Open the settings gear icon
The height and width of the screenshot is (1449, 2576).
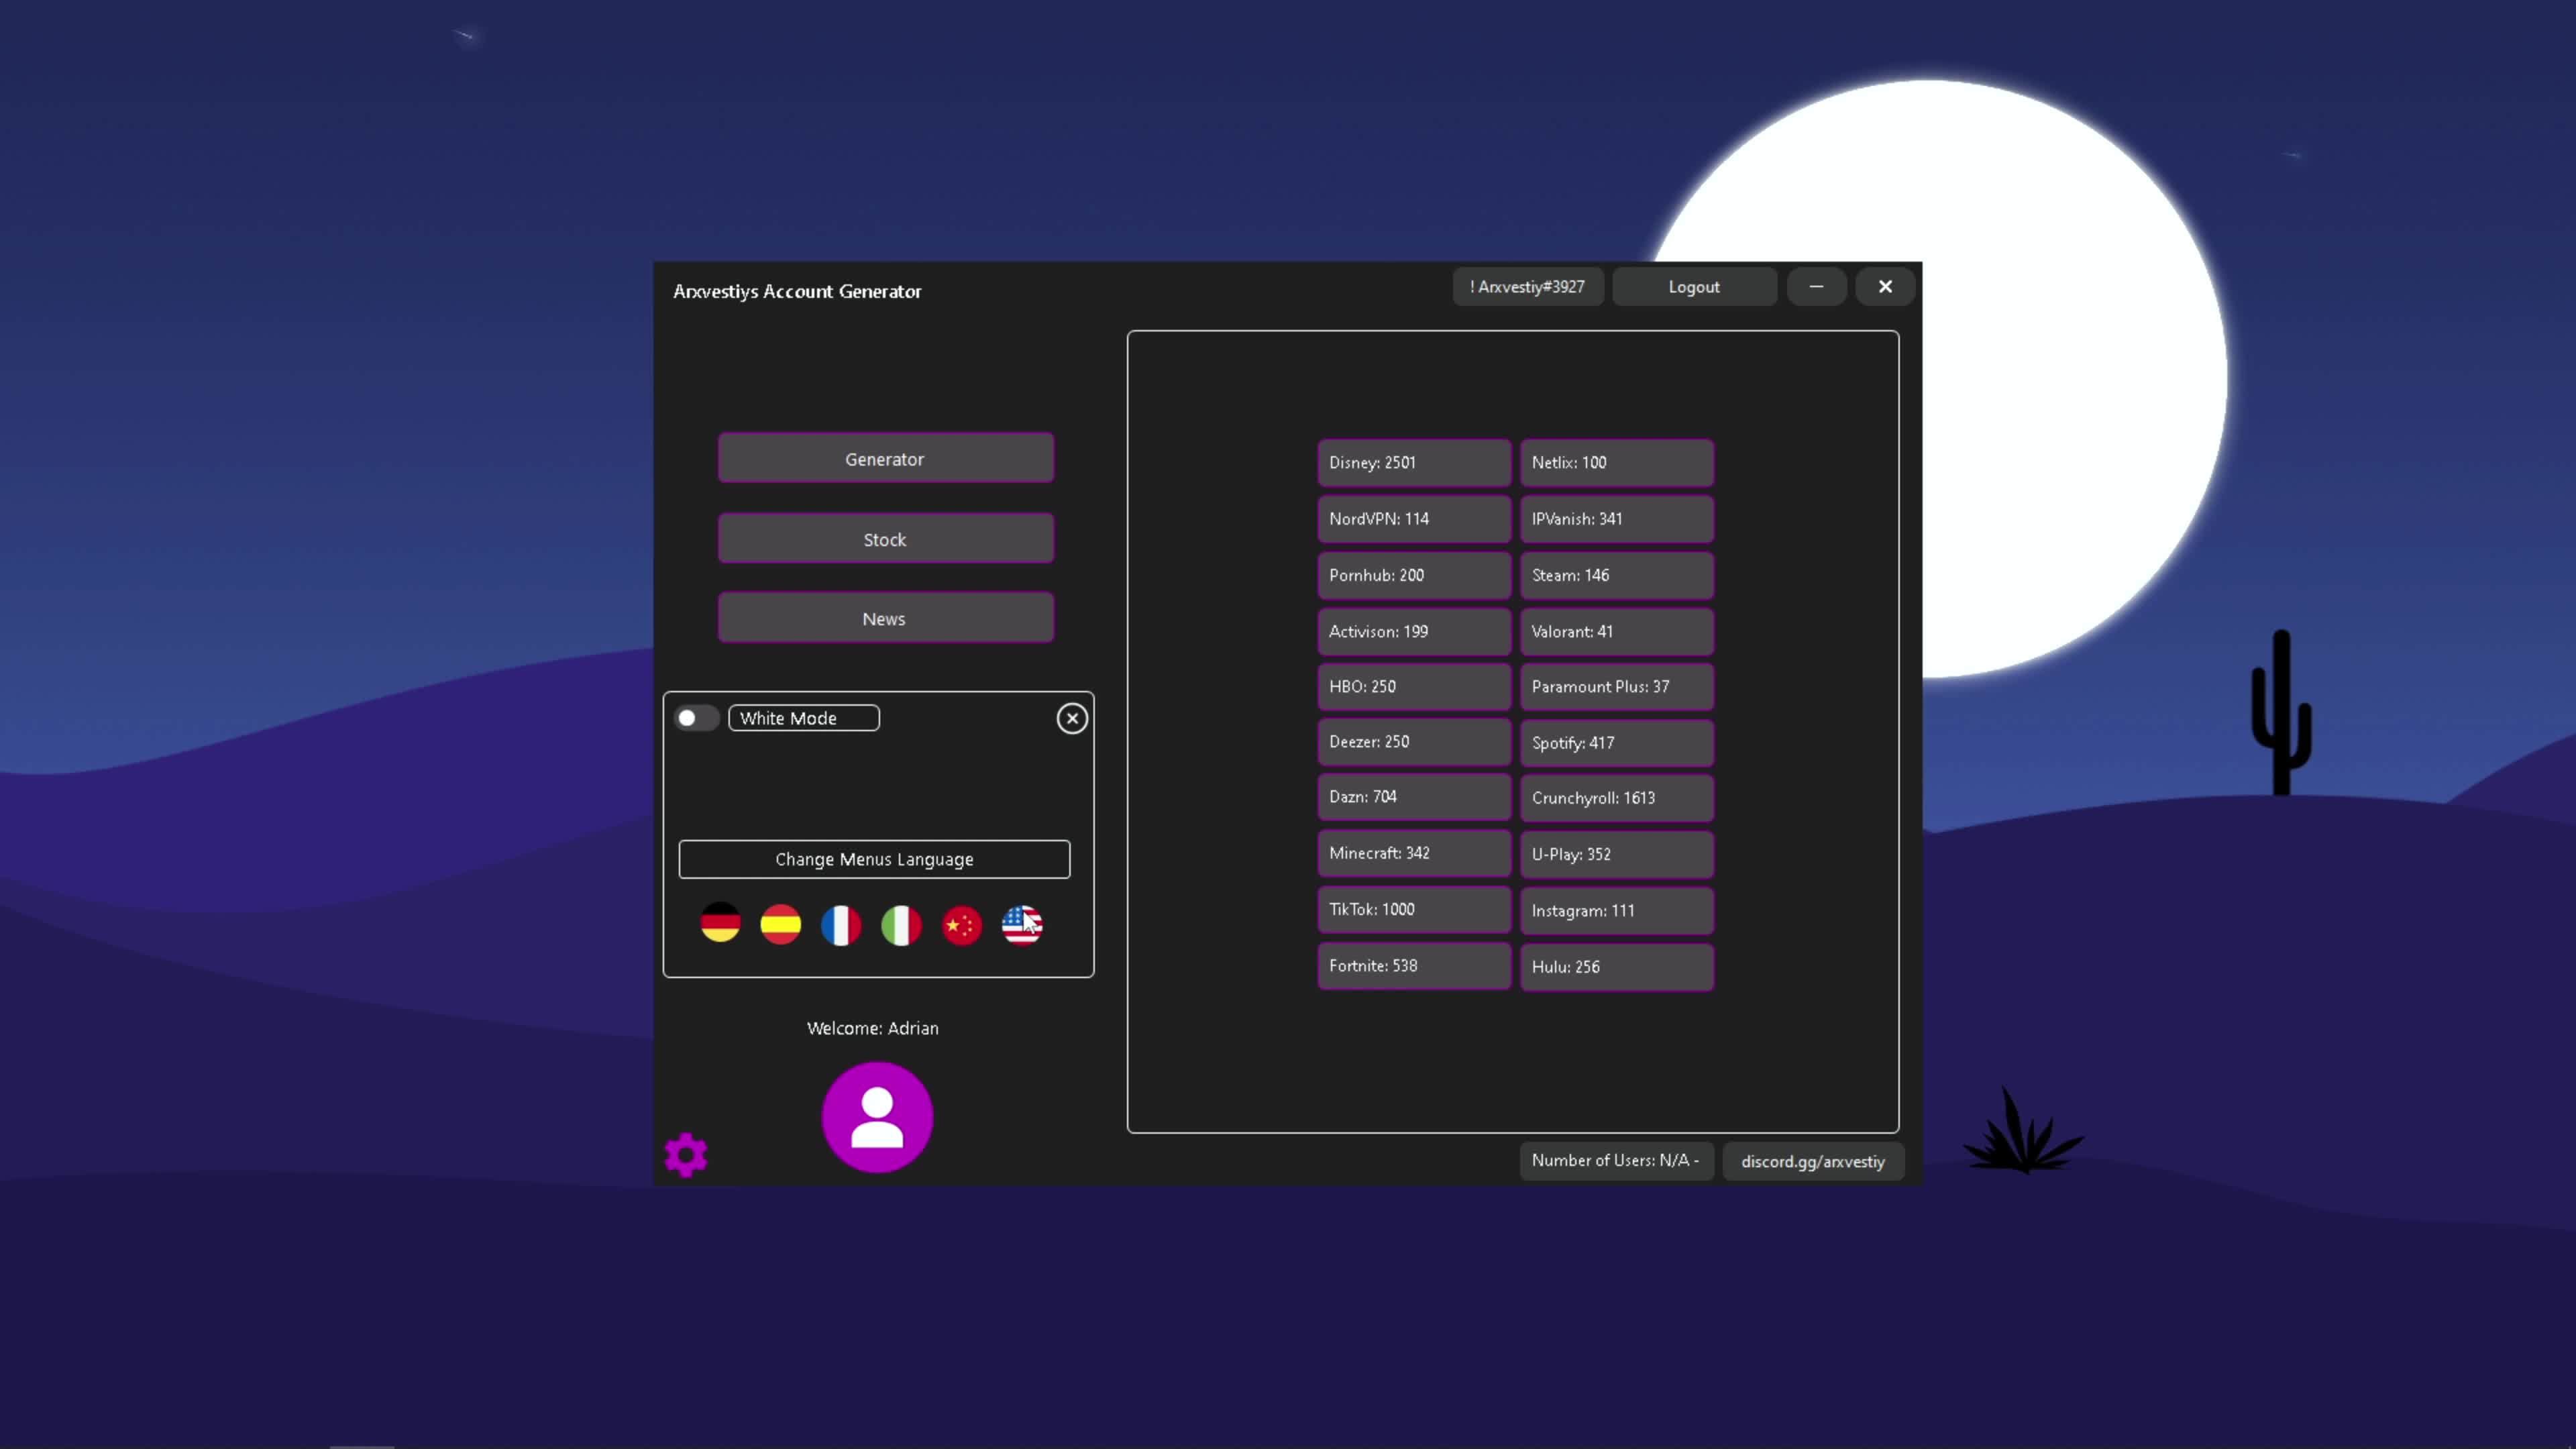[x=687, y=1155]
